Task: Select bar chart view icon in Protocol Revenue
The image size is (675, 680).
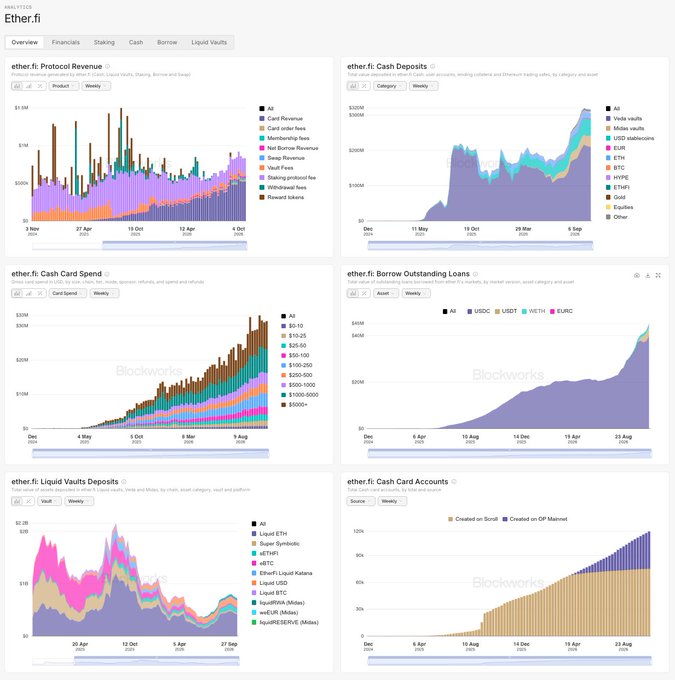Action: pos(17,86)
